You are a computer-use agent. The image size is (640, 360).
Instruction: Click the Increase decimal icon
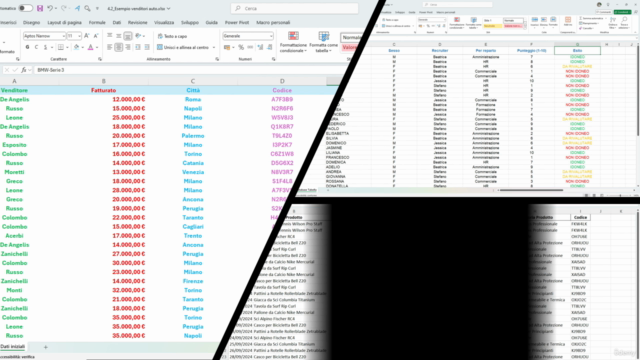point(260,47)
